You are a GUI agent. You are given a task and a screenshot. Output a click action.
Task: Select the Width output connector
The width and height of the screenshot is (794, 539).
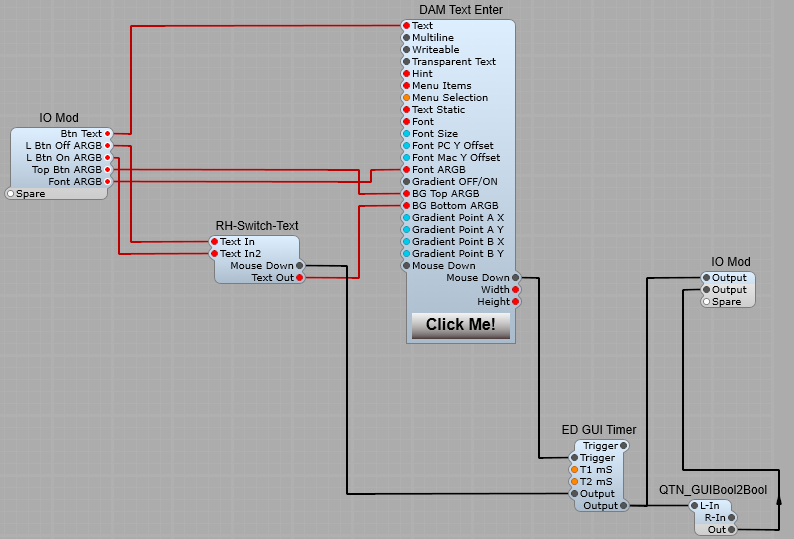pyautogui.click(x=515, y=290)
